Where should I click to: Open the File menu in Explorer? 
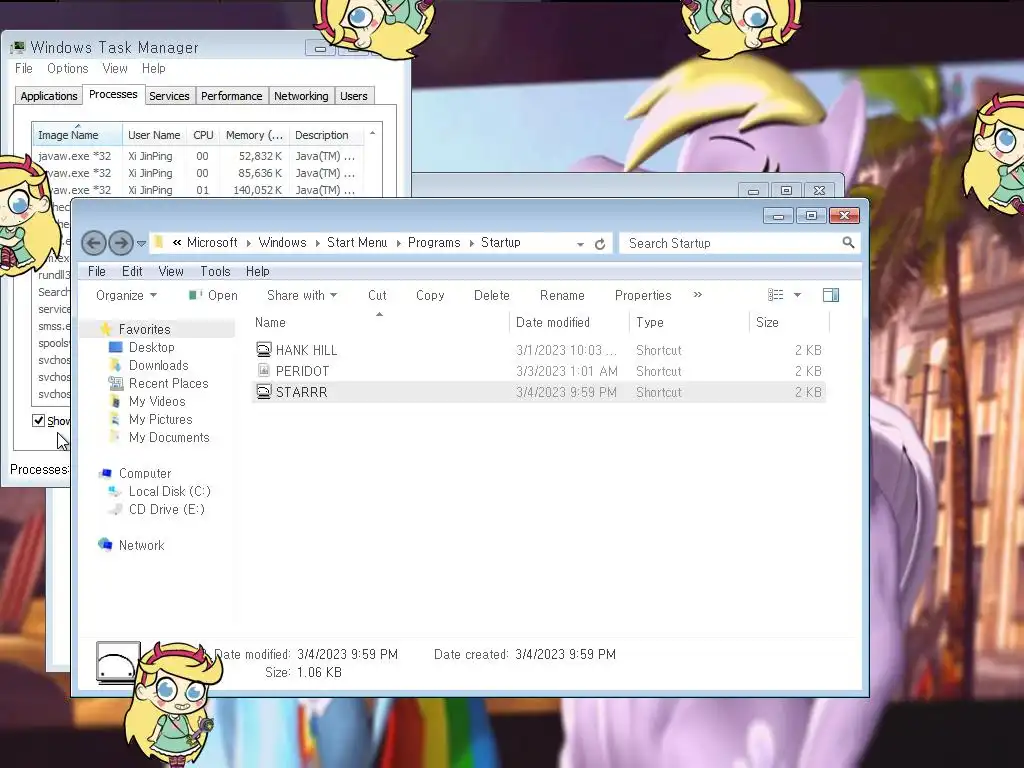point(97,271)
